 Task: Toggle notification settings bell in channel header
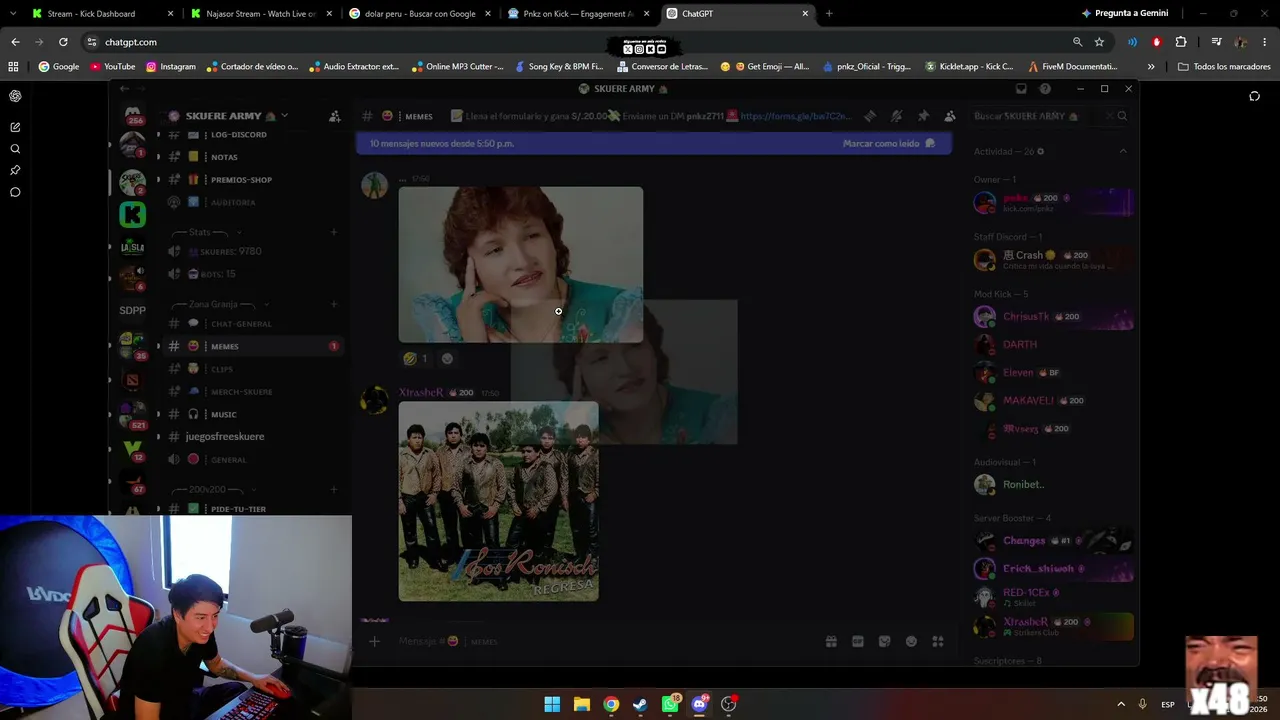point(897,116)
